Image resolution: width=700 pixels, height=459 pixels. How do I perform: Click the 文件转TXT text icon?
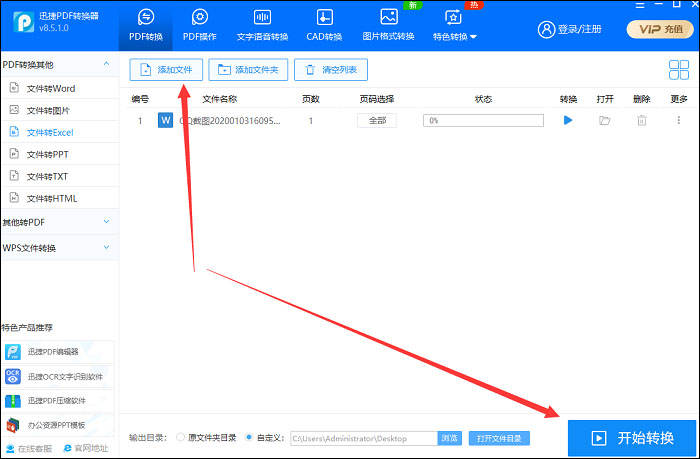click(x=14, y=175)
